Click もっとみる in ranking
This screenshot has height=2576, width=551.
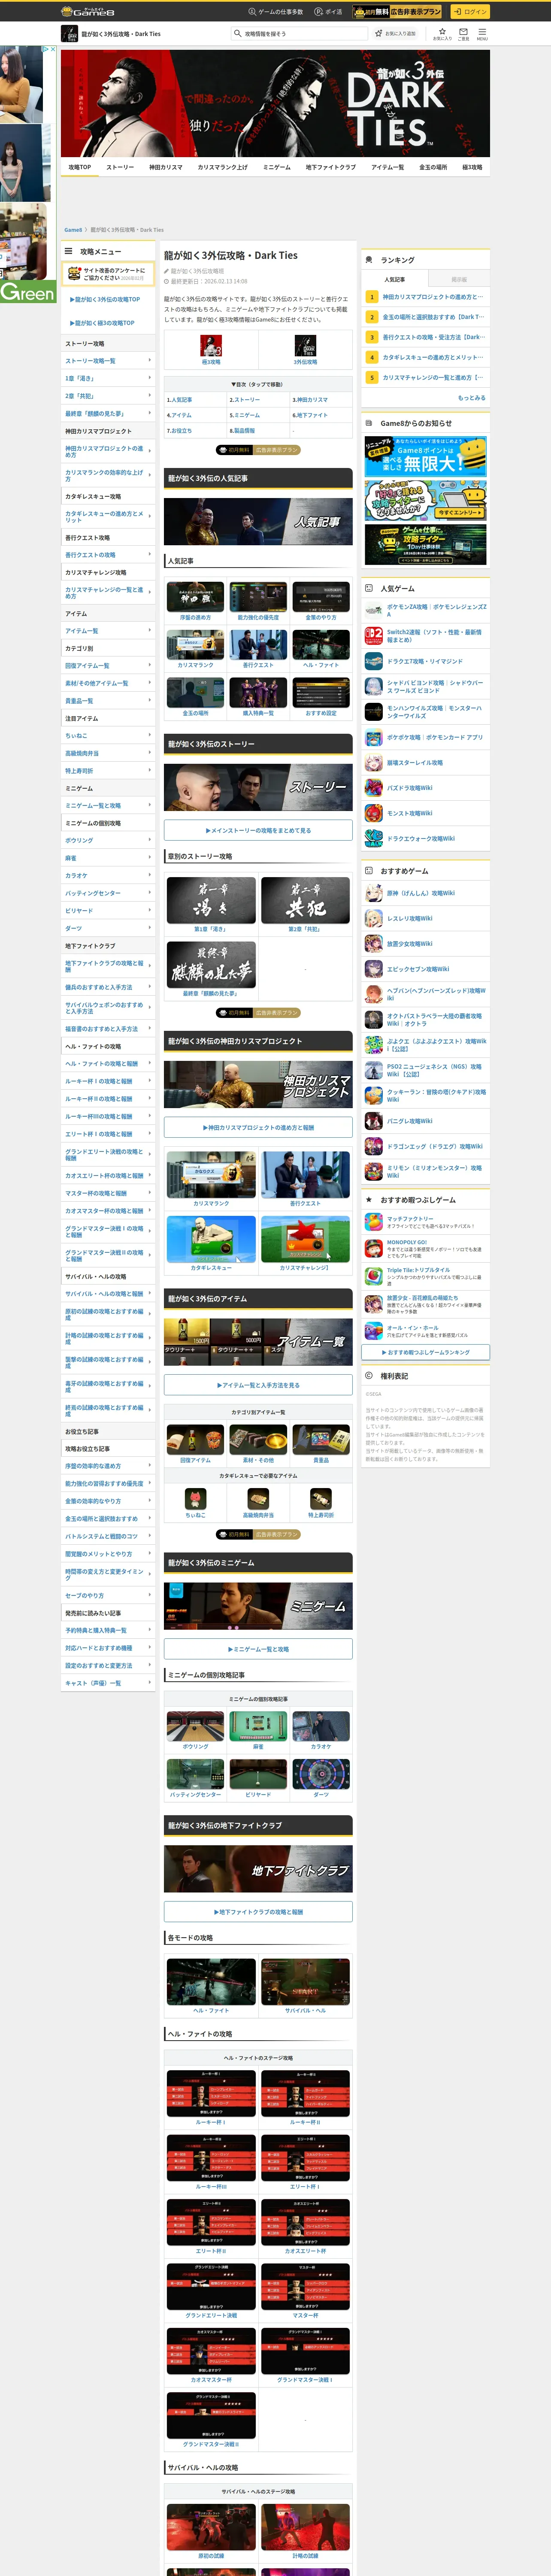pyautogui.click(x=472, y=398)
